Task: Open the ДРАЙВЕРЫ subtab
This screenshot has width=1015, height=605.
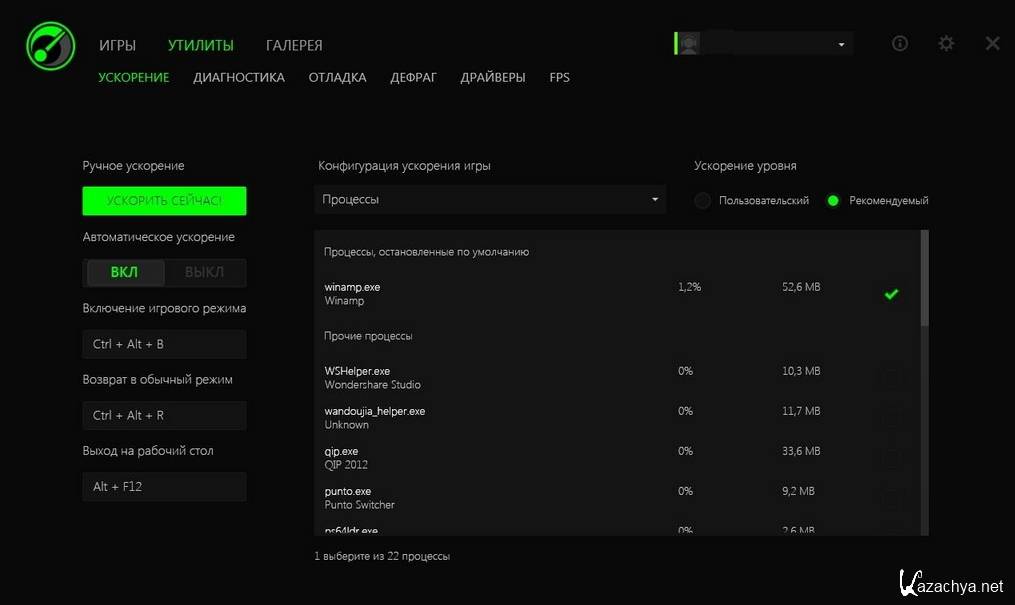Action: (x=492, y=78)
